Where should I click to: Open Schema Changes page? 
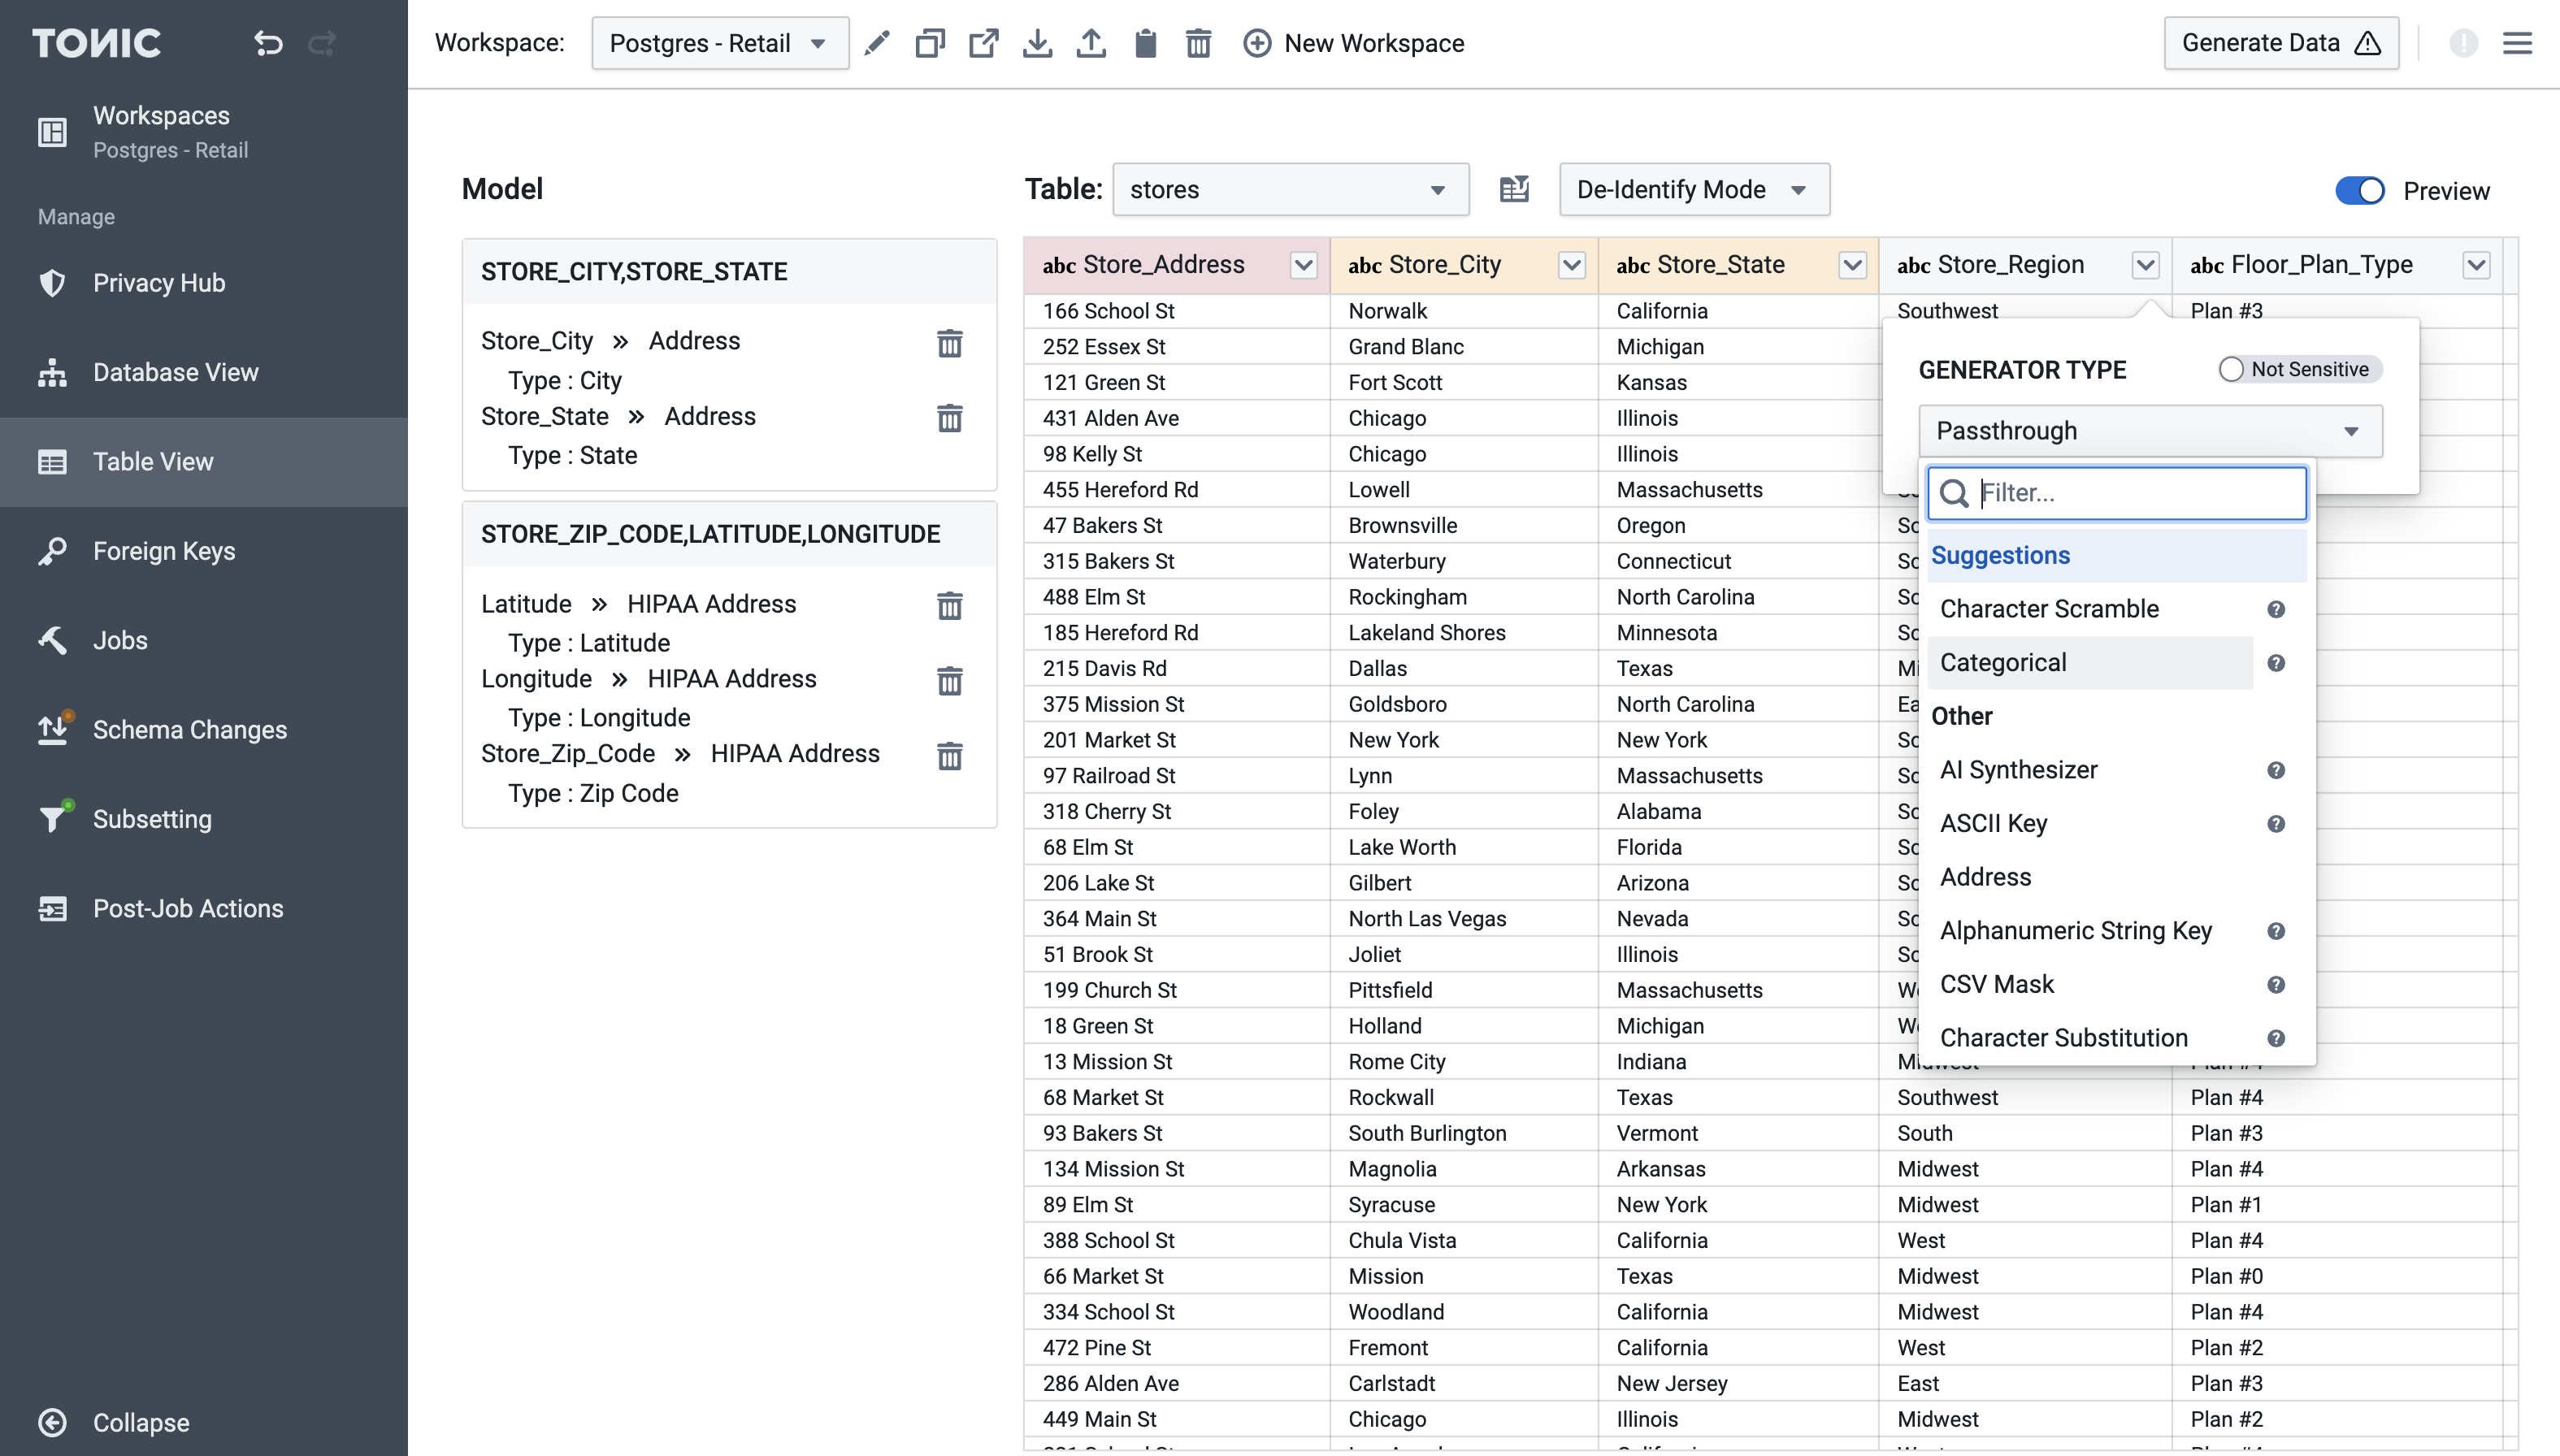(x=204, y=730)
